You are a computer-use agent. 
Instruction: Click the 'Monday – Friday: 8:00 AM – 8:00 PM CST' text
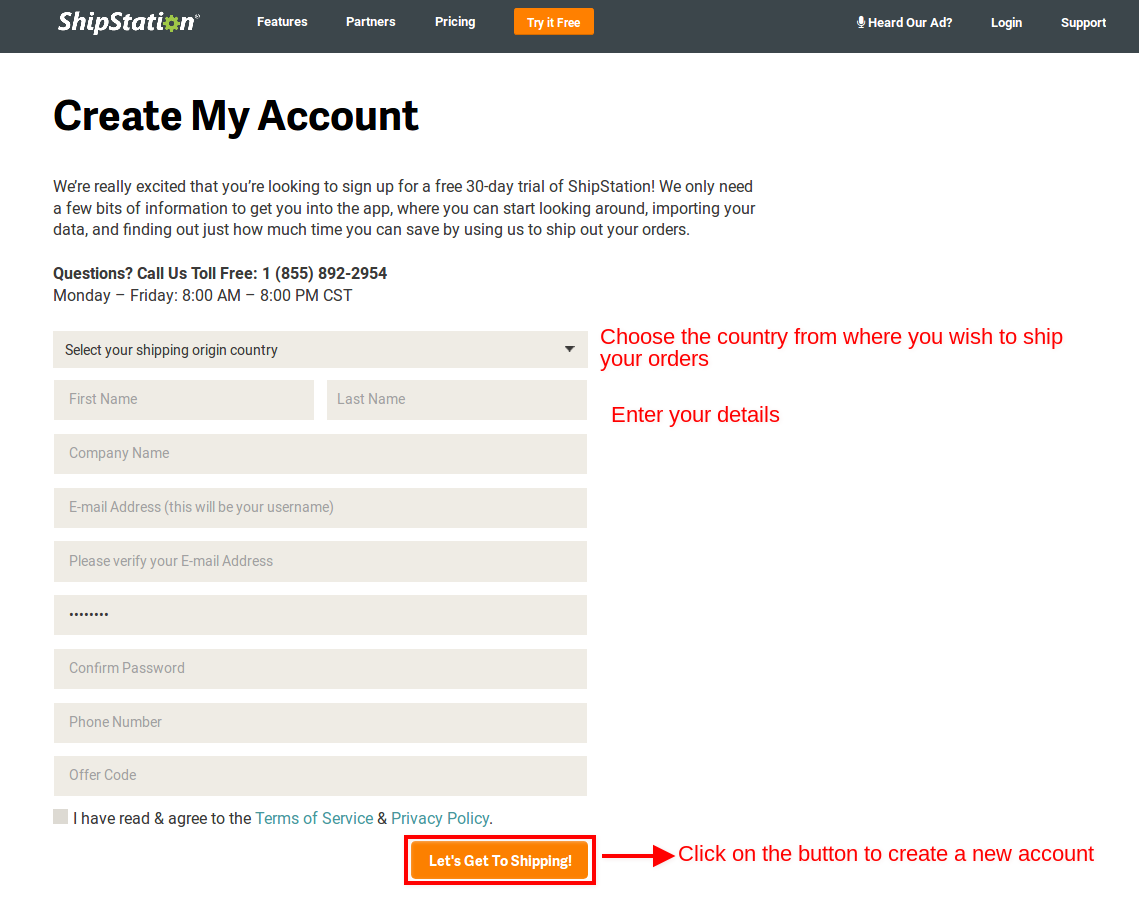coord(203,296)
